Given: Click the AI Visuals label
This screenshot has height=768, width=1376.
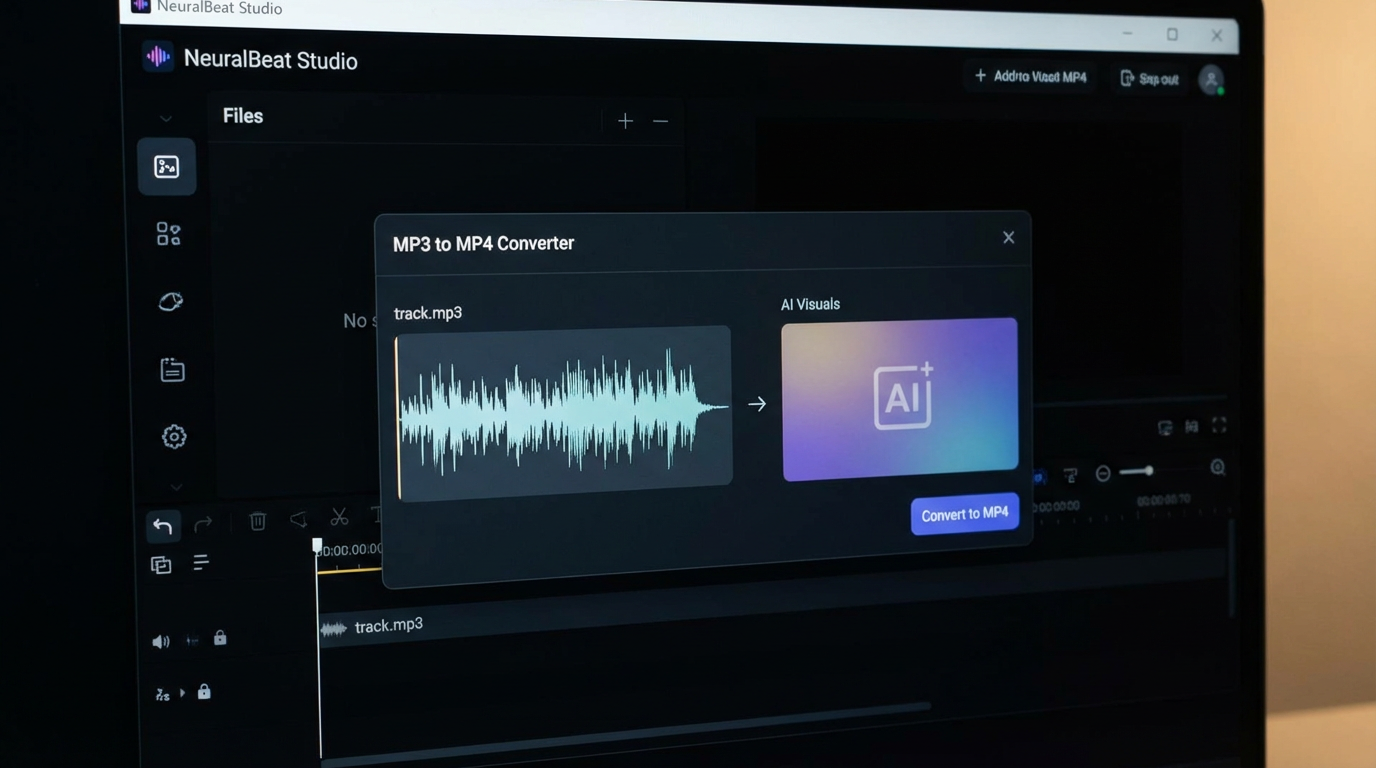Looking at the screenshot, I should coord(810,304).
